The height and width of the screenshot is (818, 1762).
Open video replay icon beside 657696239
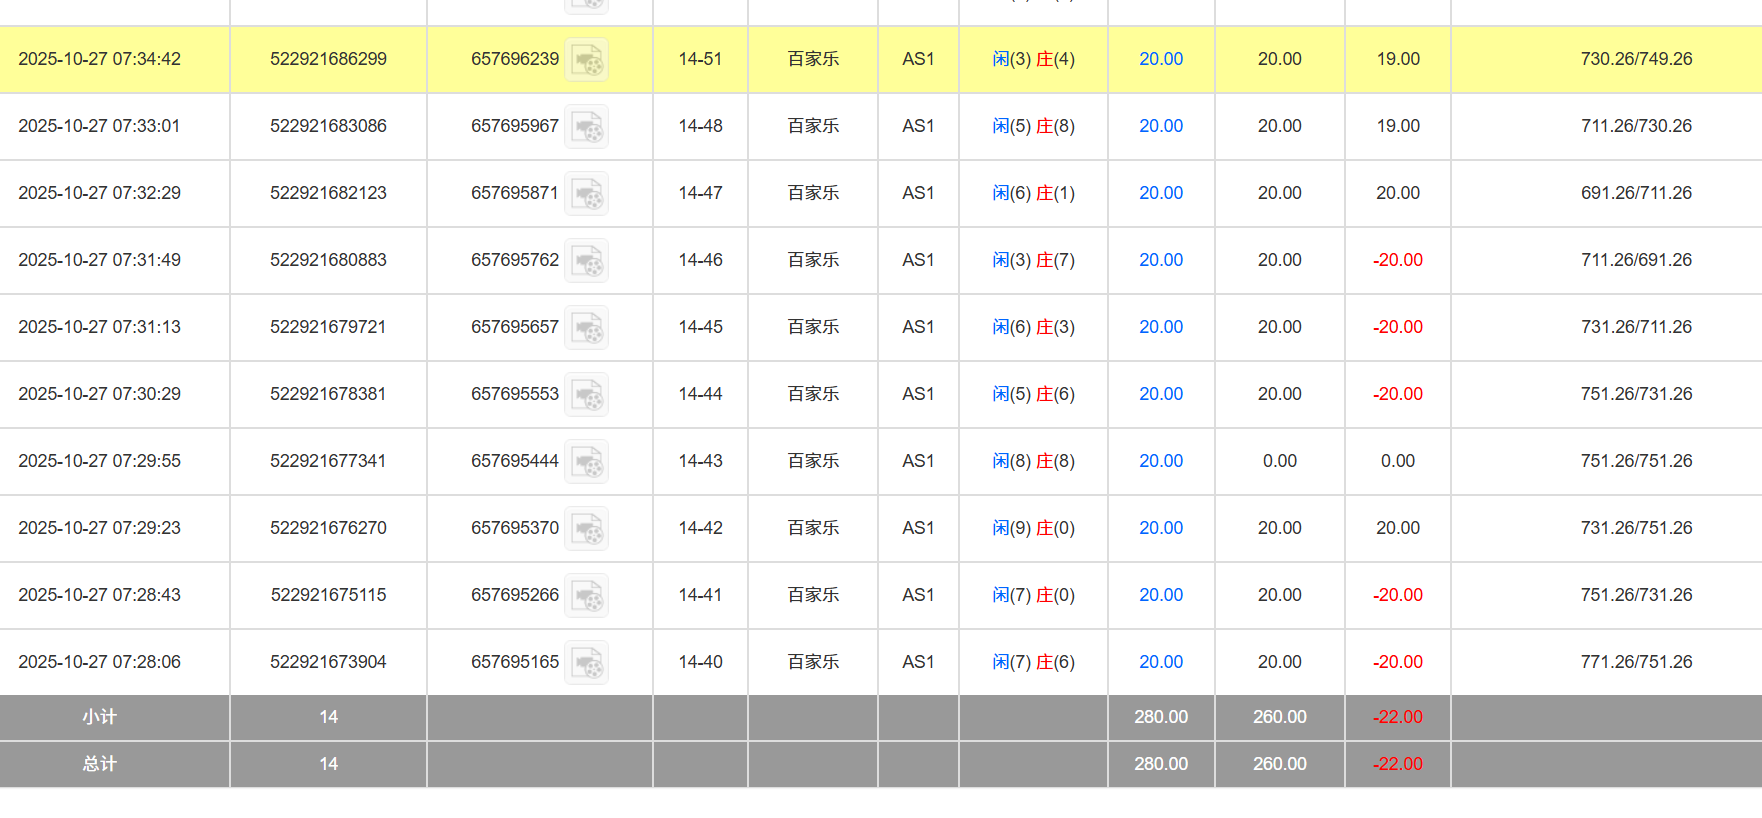point(586,60)
